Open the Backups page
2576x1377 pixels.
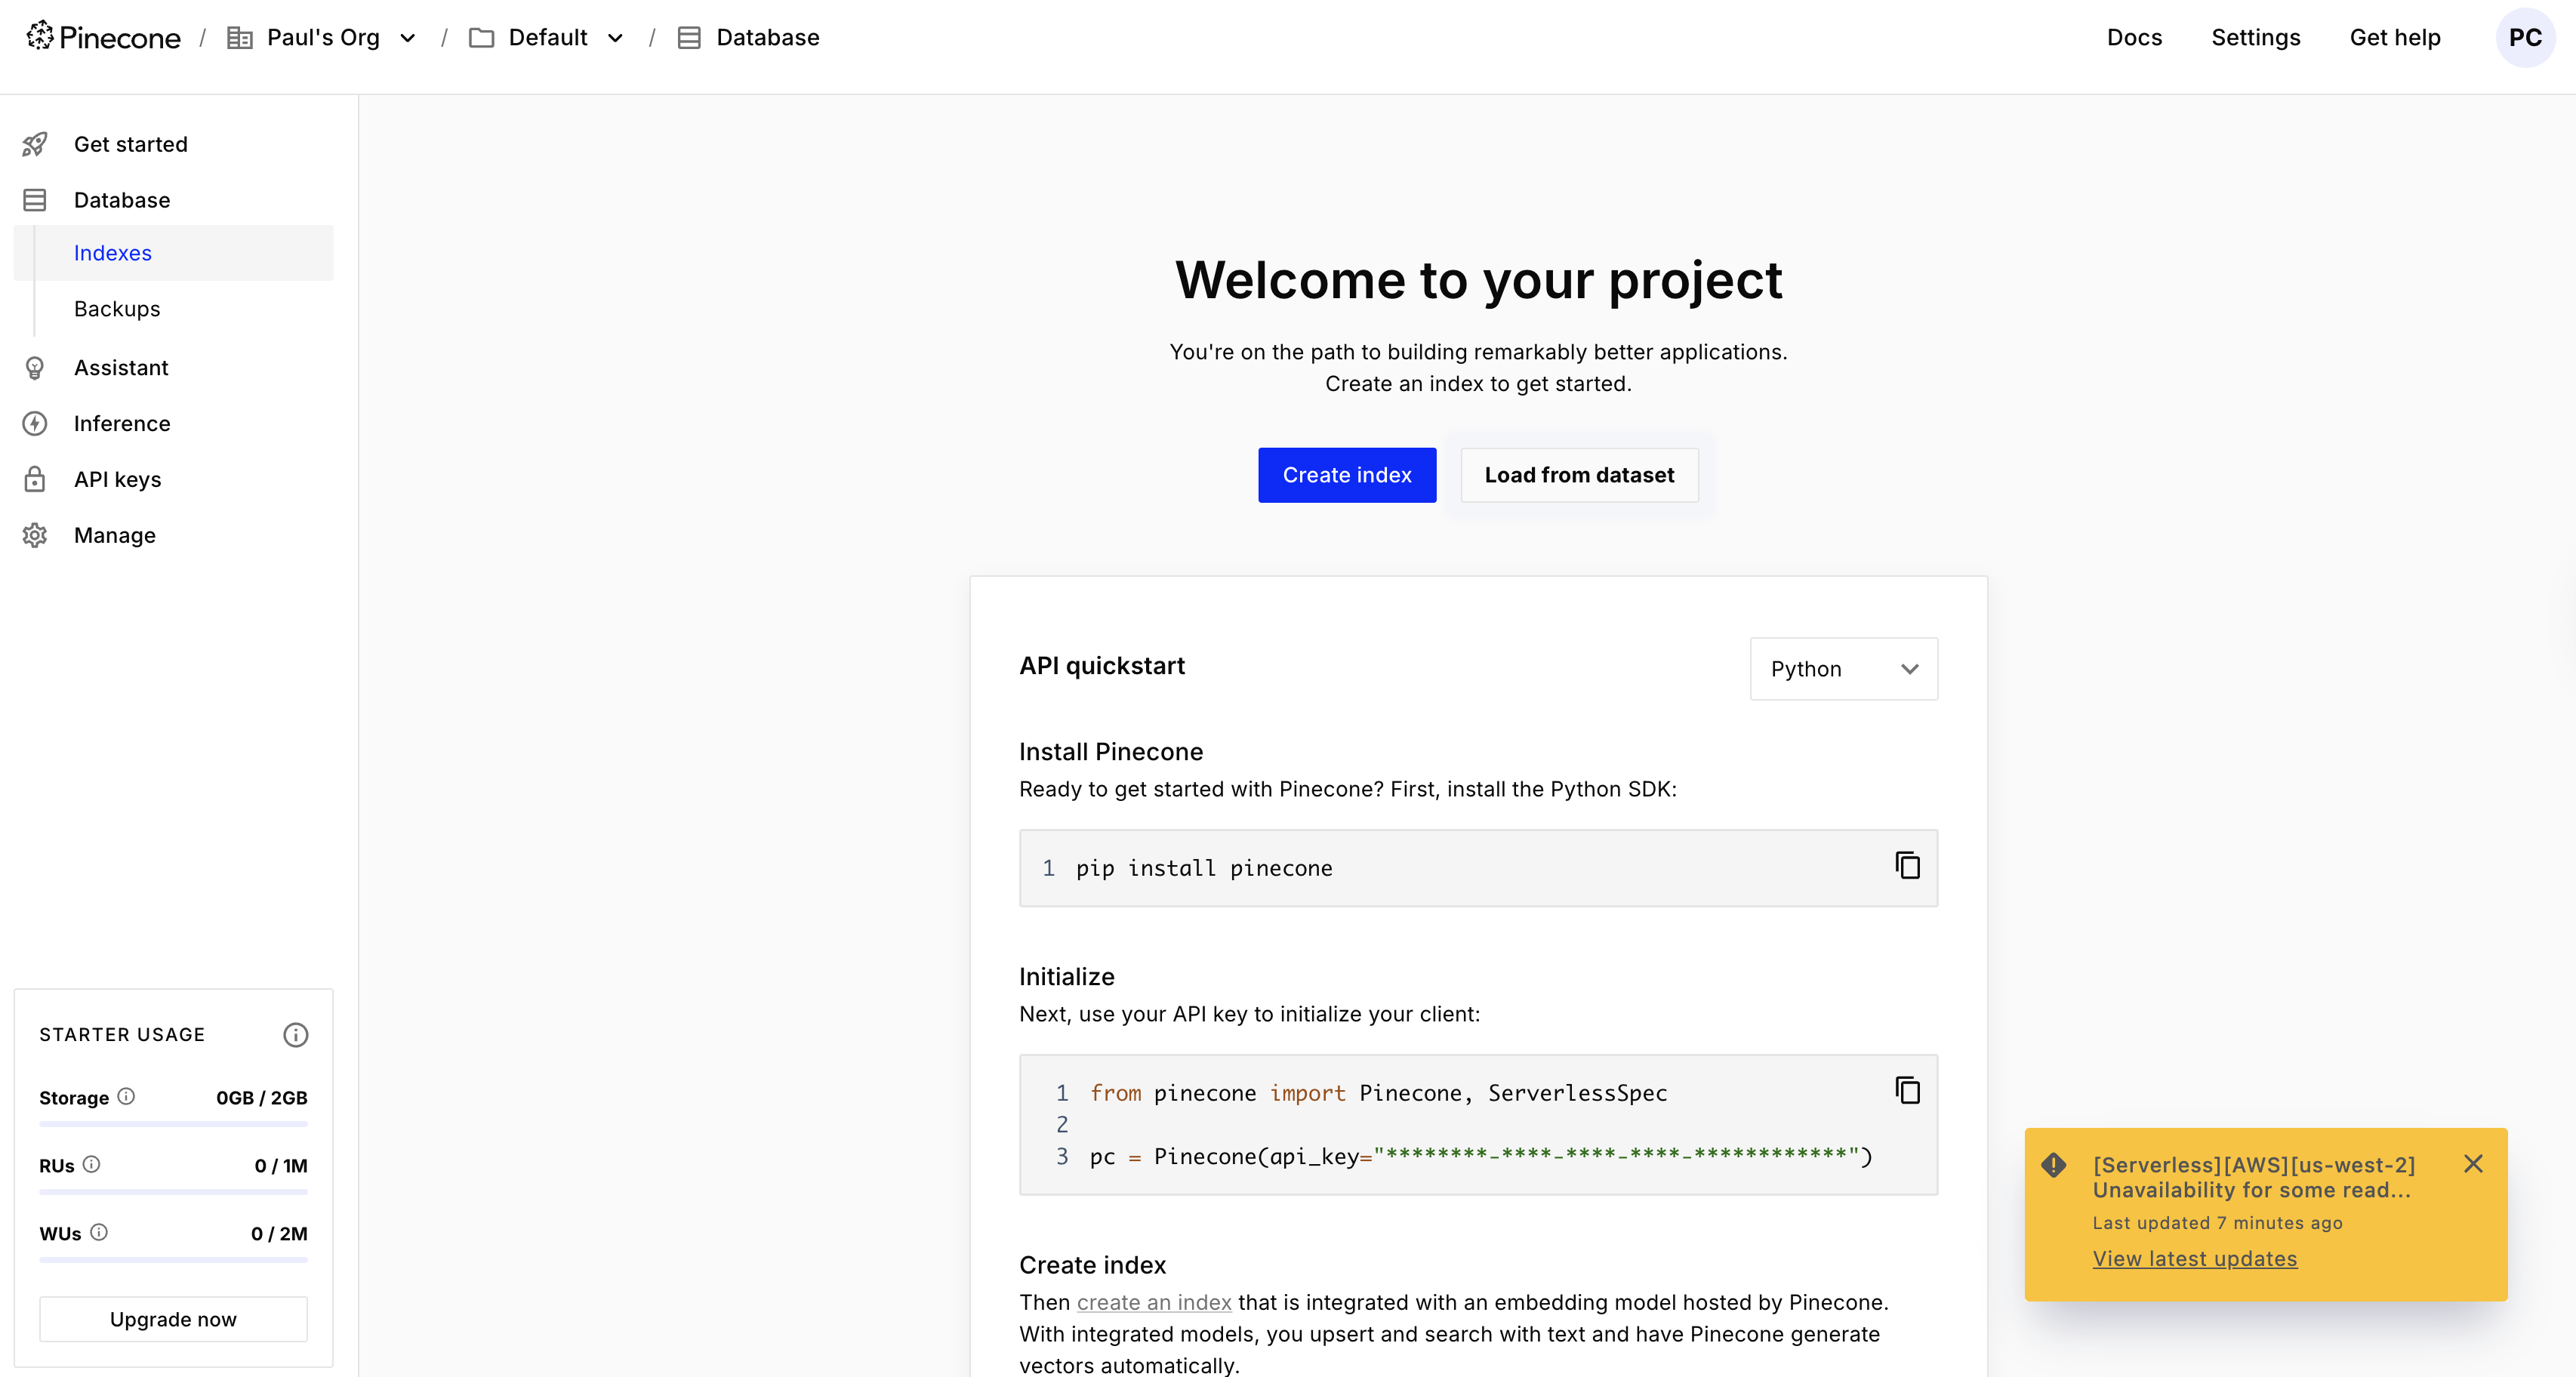click(117, 308)
